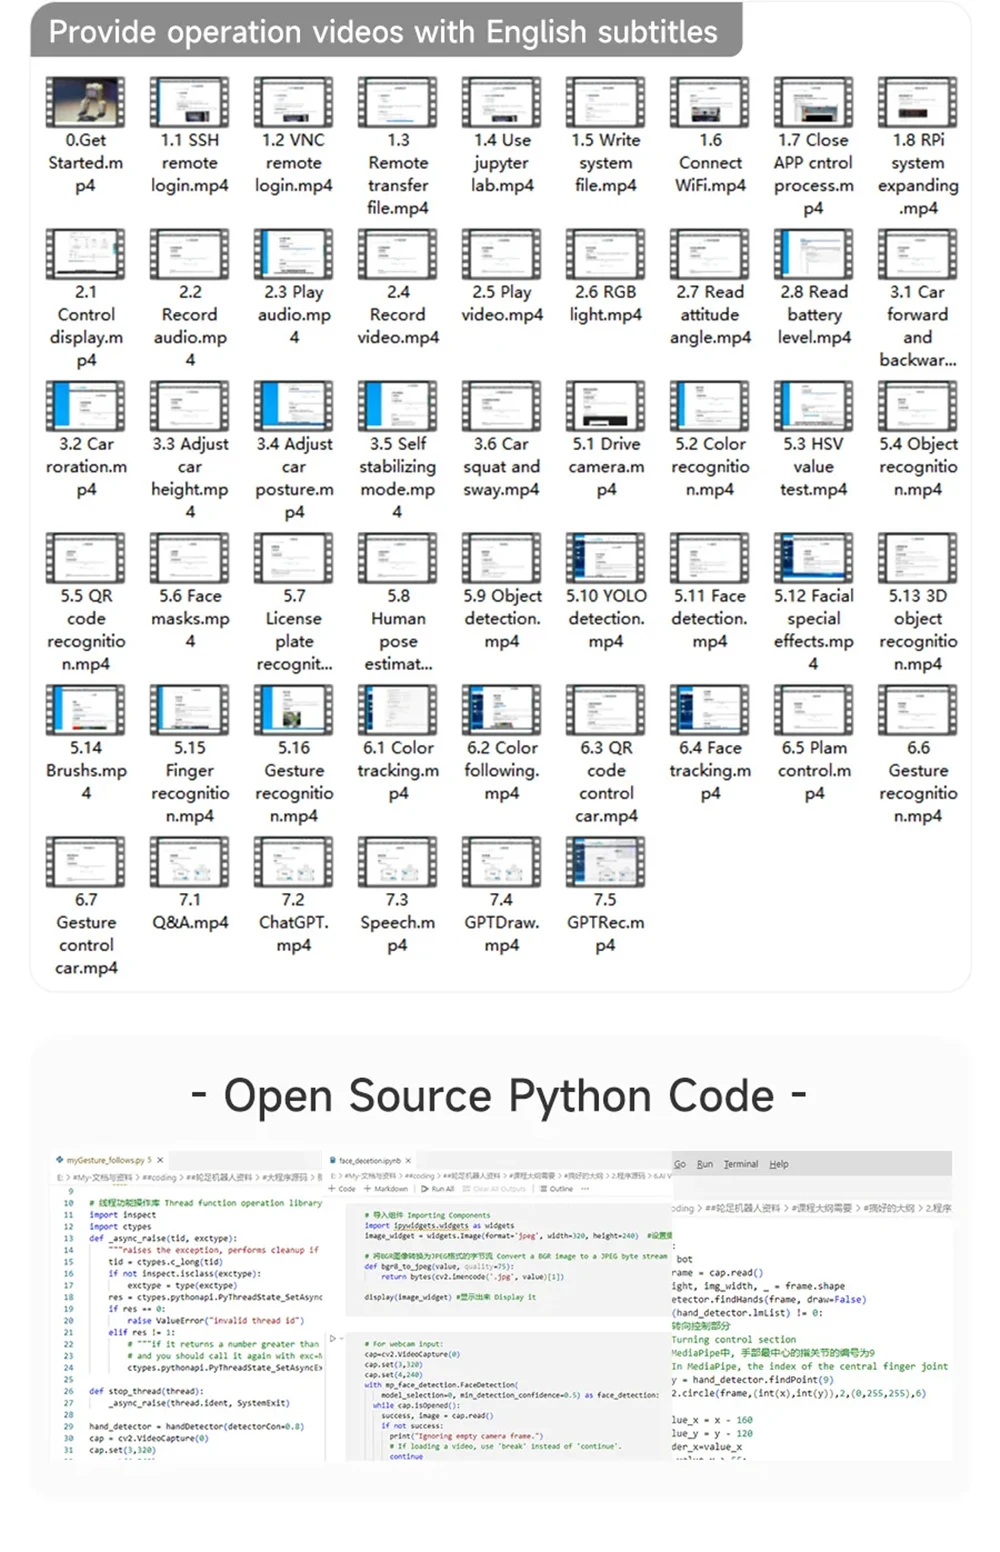Select 5.8 Human pose estimation video icon
Screen dimensions: 1000x1552
pyautogui.click(x=398, y=558)
